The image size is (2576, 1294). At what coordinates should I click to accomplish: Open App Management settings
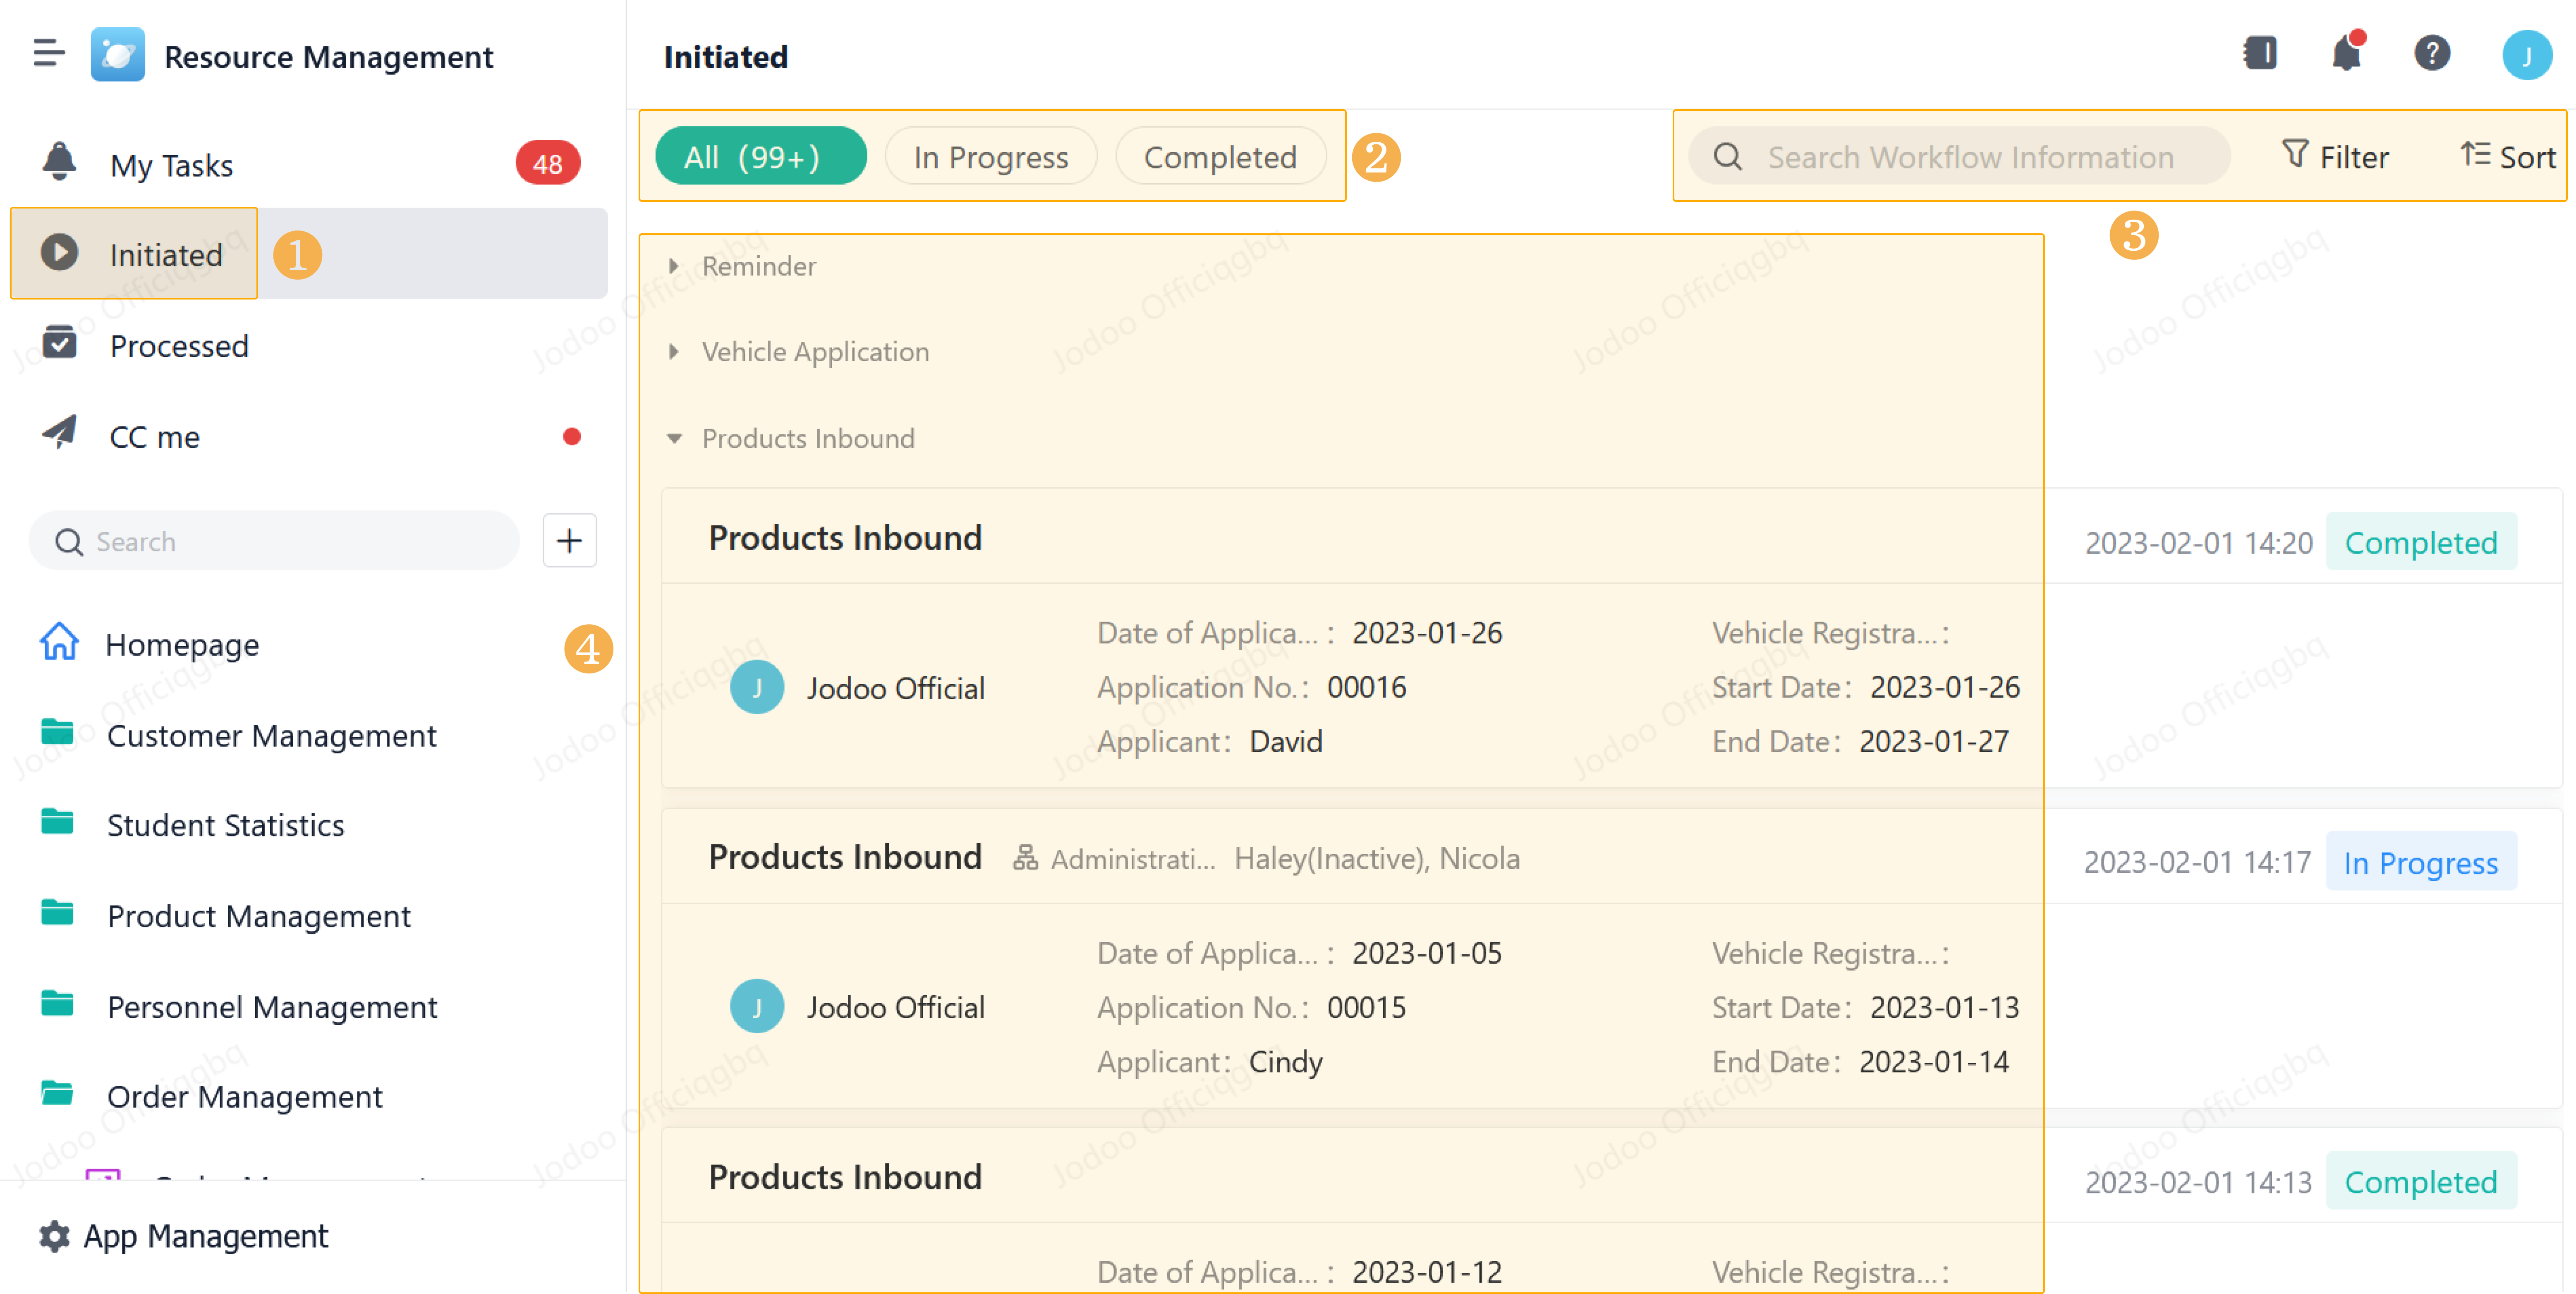pos(184,1237)
